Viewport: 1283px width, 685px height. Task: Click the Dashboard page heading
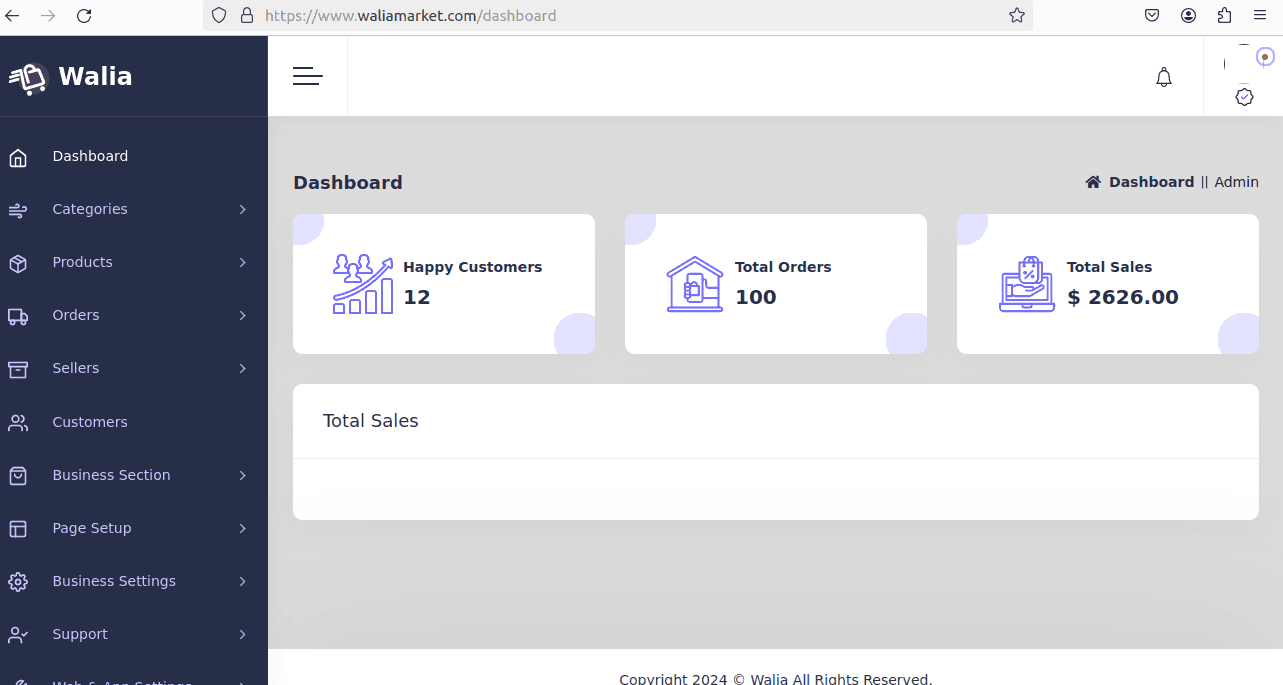click(348, 183)
